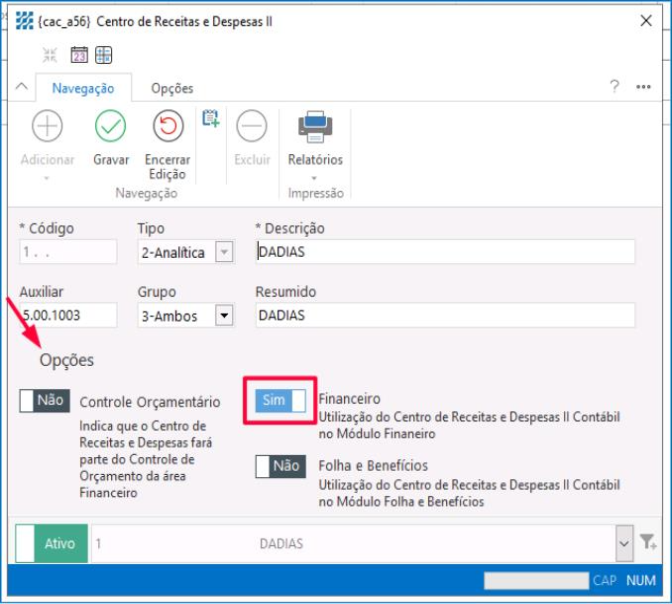The width and height of the screenshot is (672, 604).
Task: Open help with the question mark icon
Action: click(x=614, y=87)
